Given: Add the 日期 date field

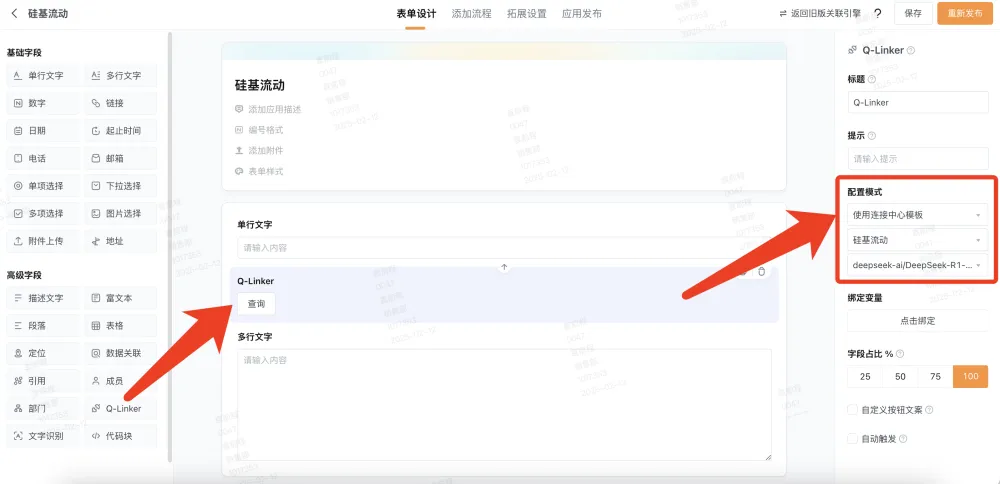Looking at the screenshot, I should point(44,131).
